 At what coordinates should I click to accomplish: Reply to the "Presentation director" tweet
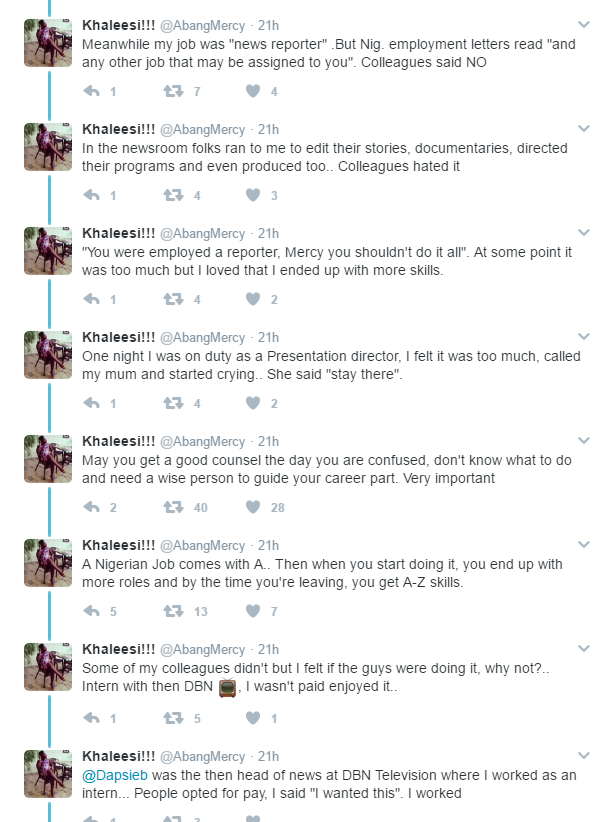pyautogui.click(x=92, y=403)
